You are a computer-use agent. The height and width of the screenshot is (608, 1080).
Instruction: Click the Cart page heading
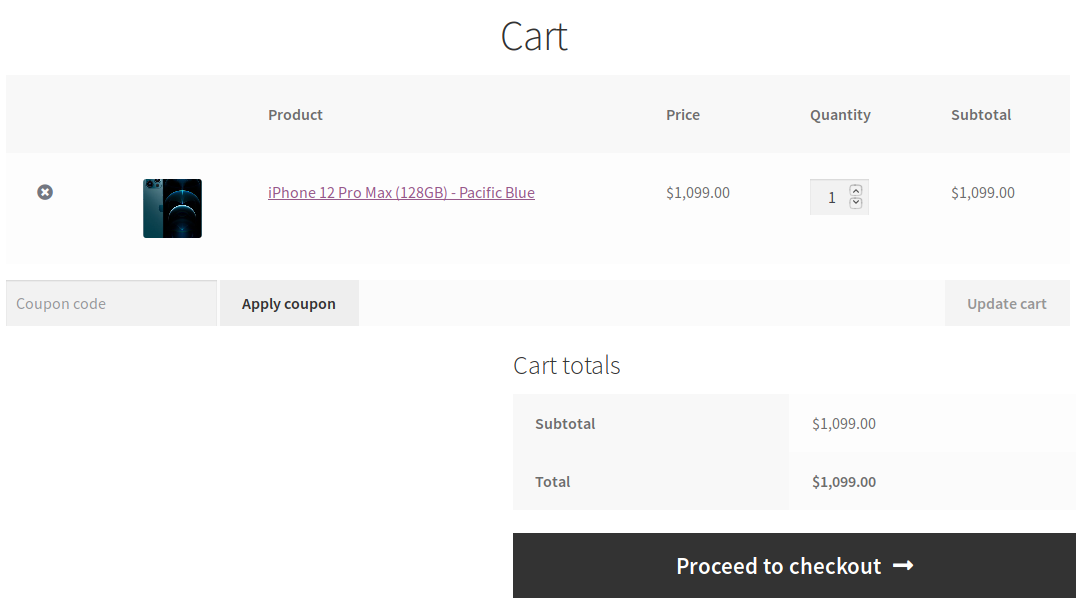(x=534, y=36)
